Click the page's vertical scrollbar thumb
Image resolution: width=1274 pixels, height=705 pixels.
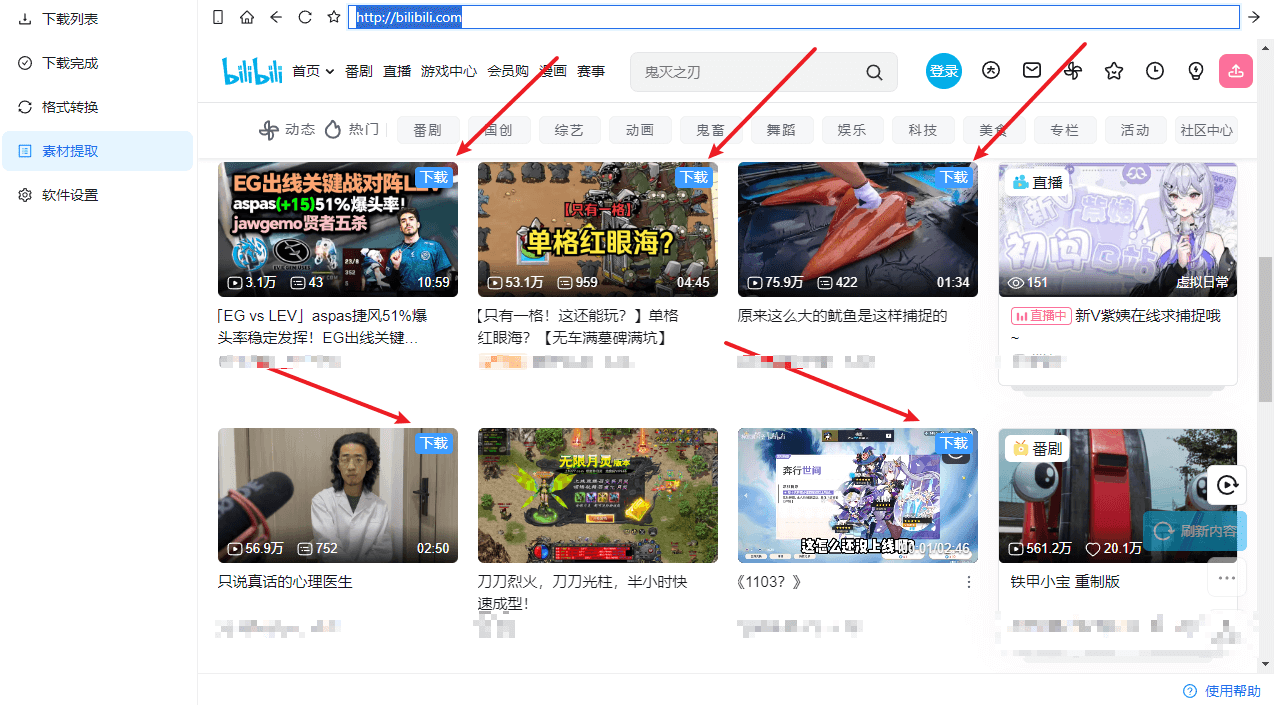[x=1266, y=329]
